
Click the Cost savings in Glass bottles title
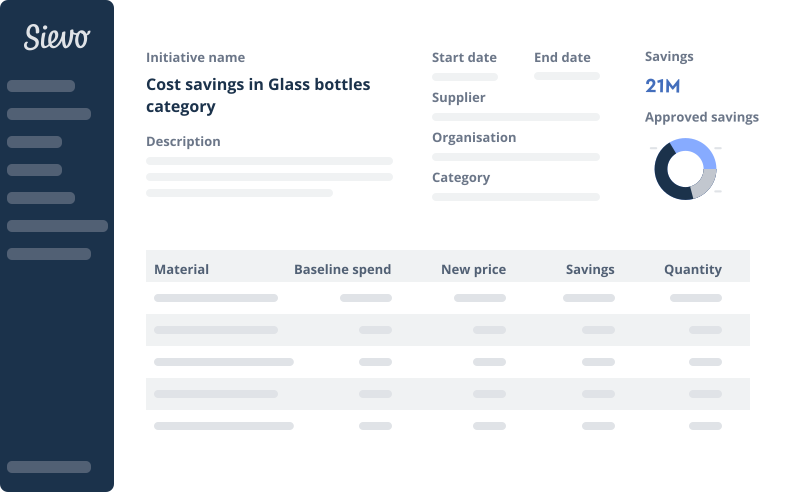coord(258,95)
